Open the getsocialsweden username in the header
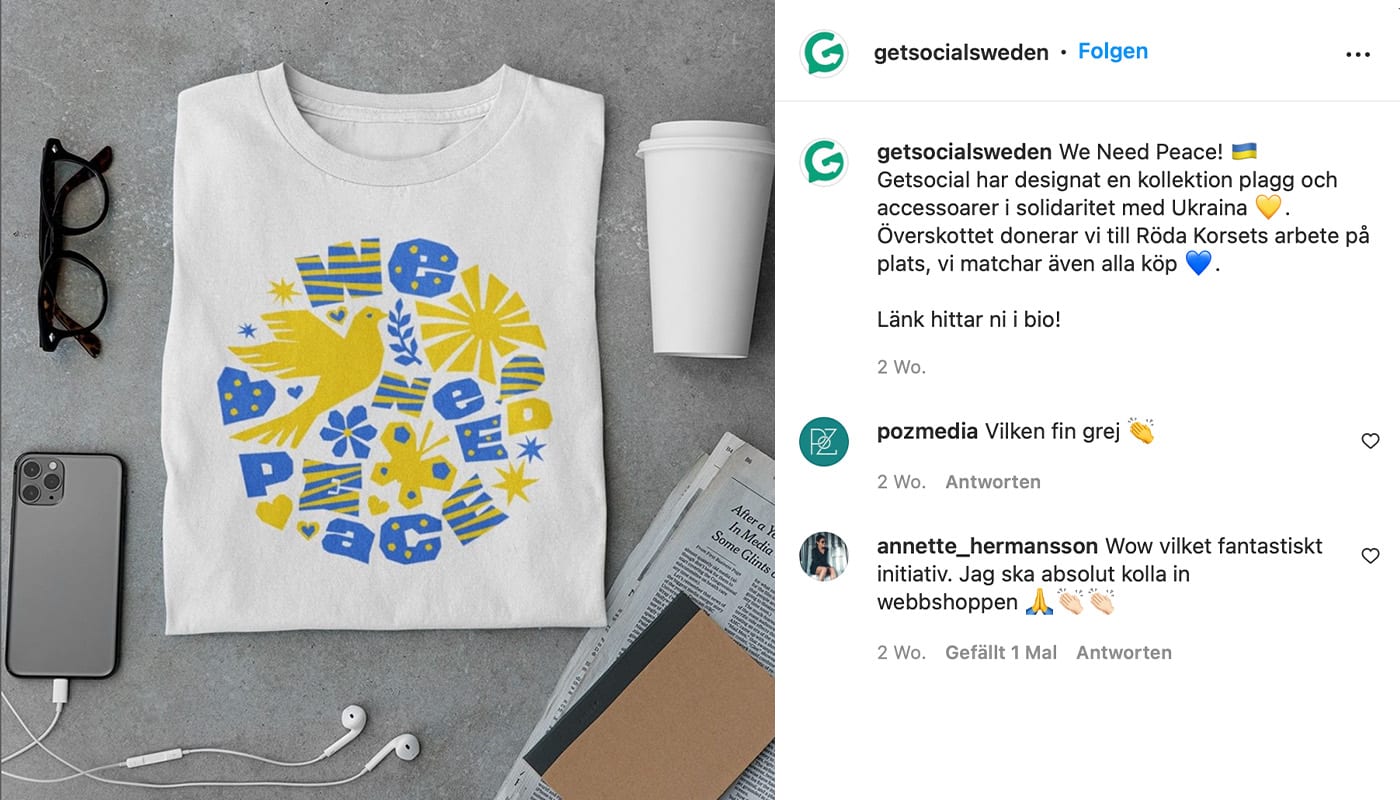The width and height of the screenshot is (1400, 800). [961, 53]
